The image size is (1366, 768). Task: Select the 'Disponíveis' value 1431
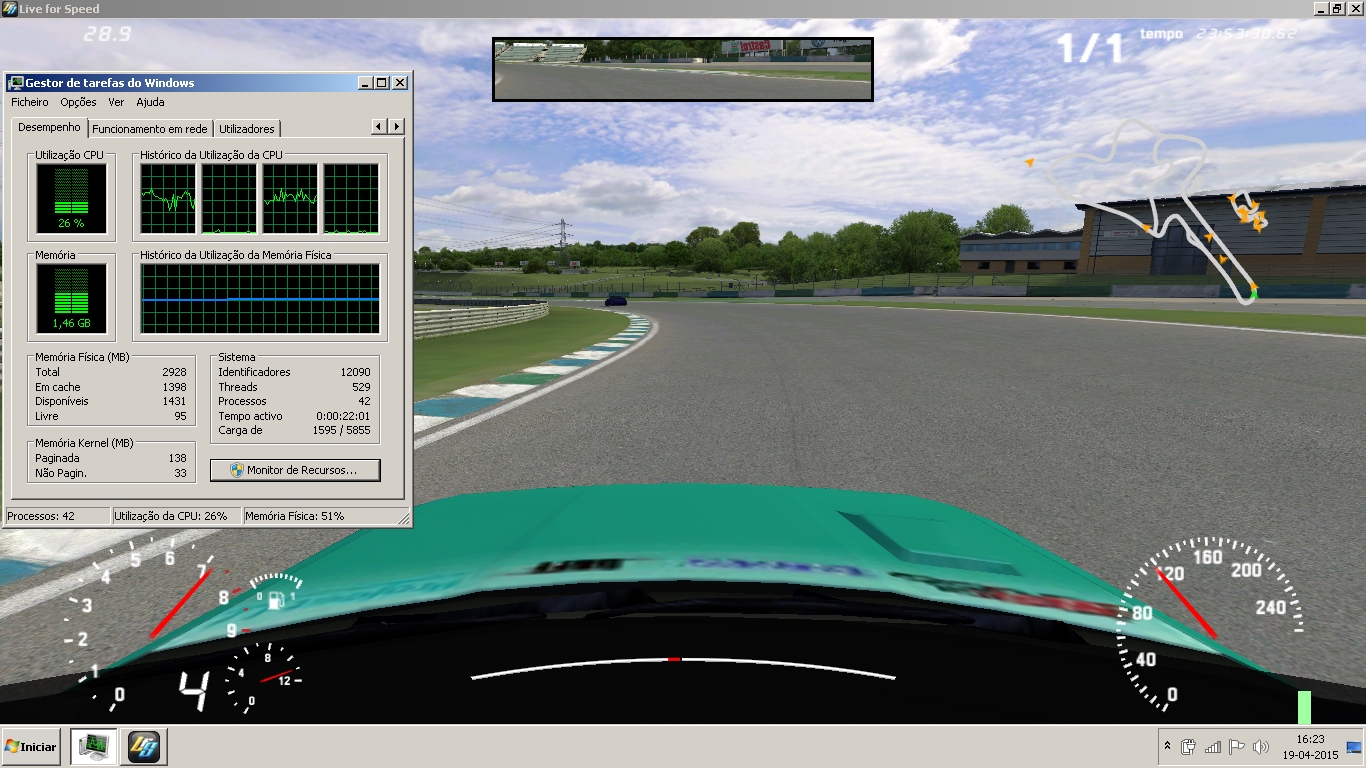174,401
